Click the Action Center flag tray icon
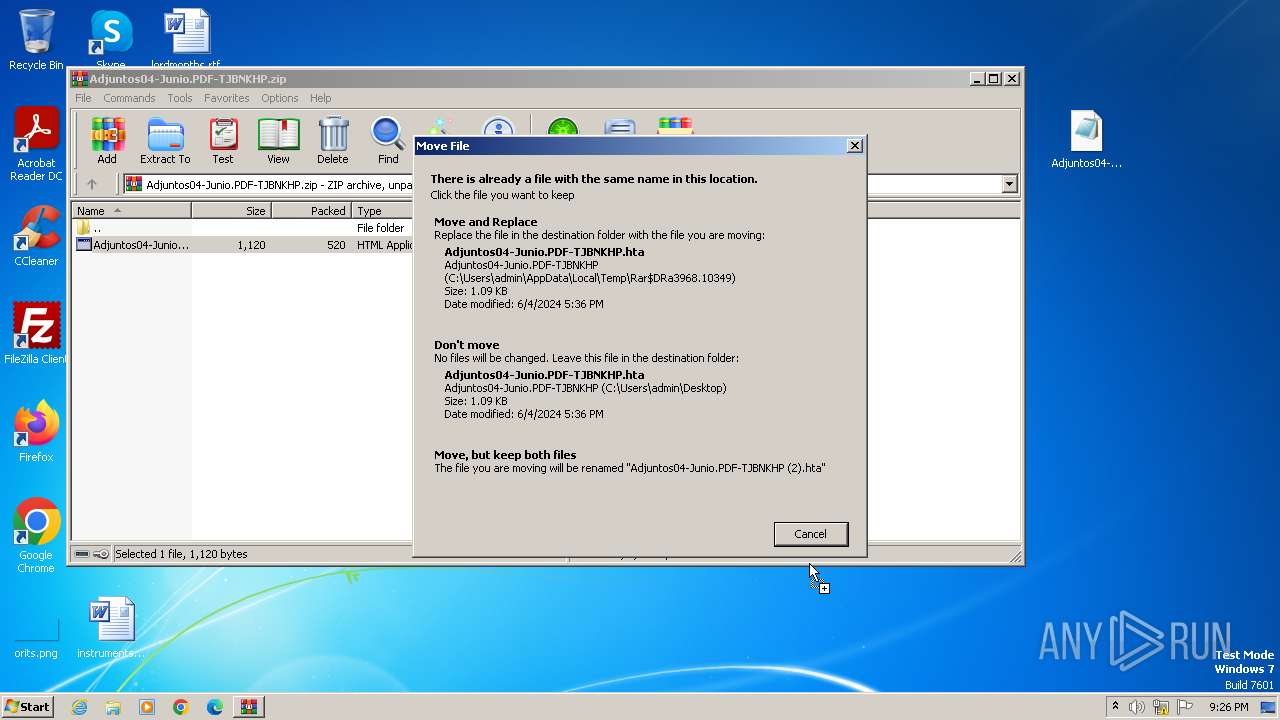The width and height of the screenshot is (1280, 720). tap(1185, 707)
